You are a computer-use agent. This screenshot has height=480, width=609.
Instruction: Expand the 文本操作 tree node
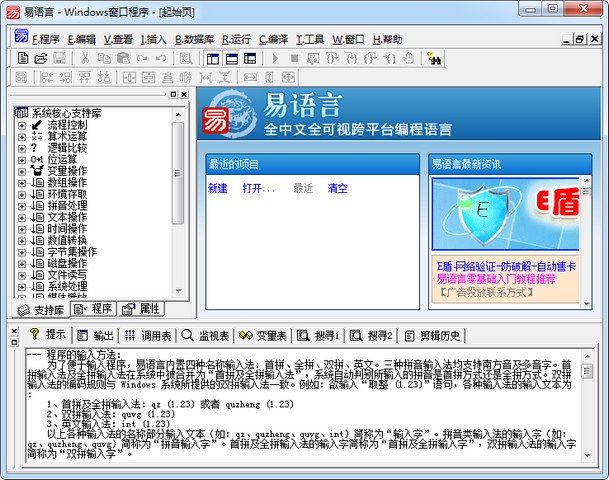[x=22, y=218]
